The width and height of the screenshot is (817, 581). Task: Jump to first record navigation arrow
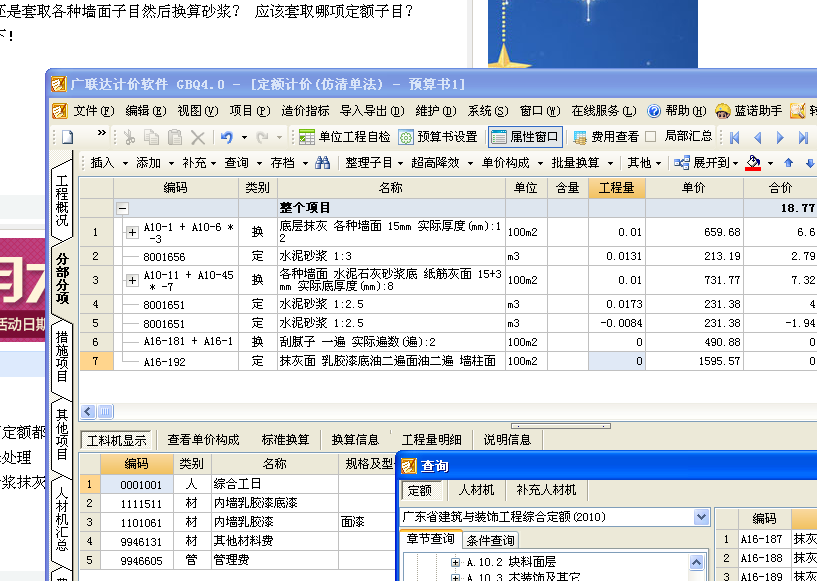(735, 138)
